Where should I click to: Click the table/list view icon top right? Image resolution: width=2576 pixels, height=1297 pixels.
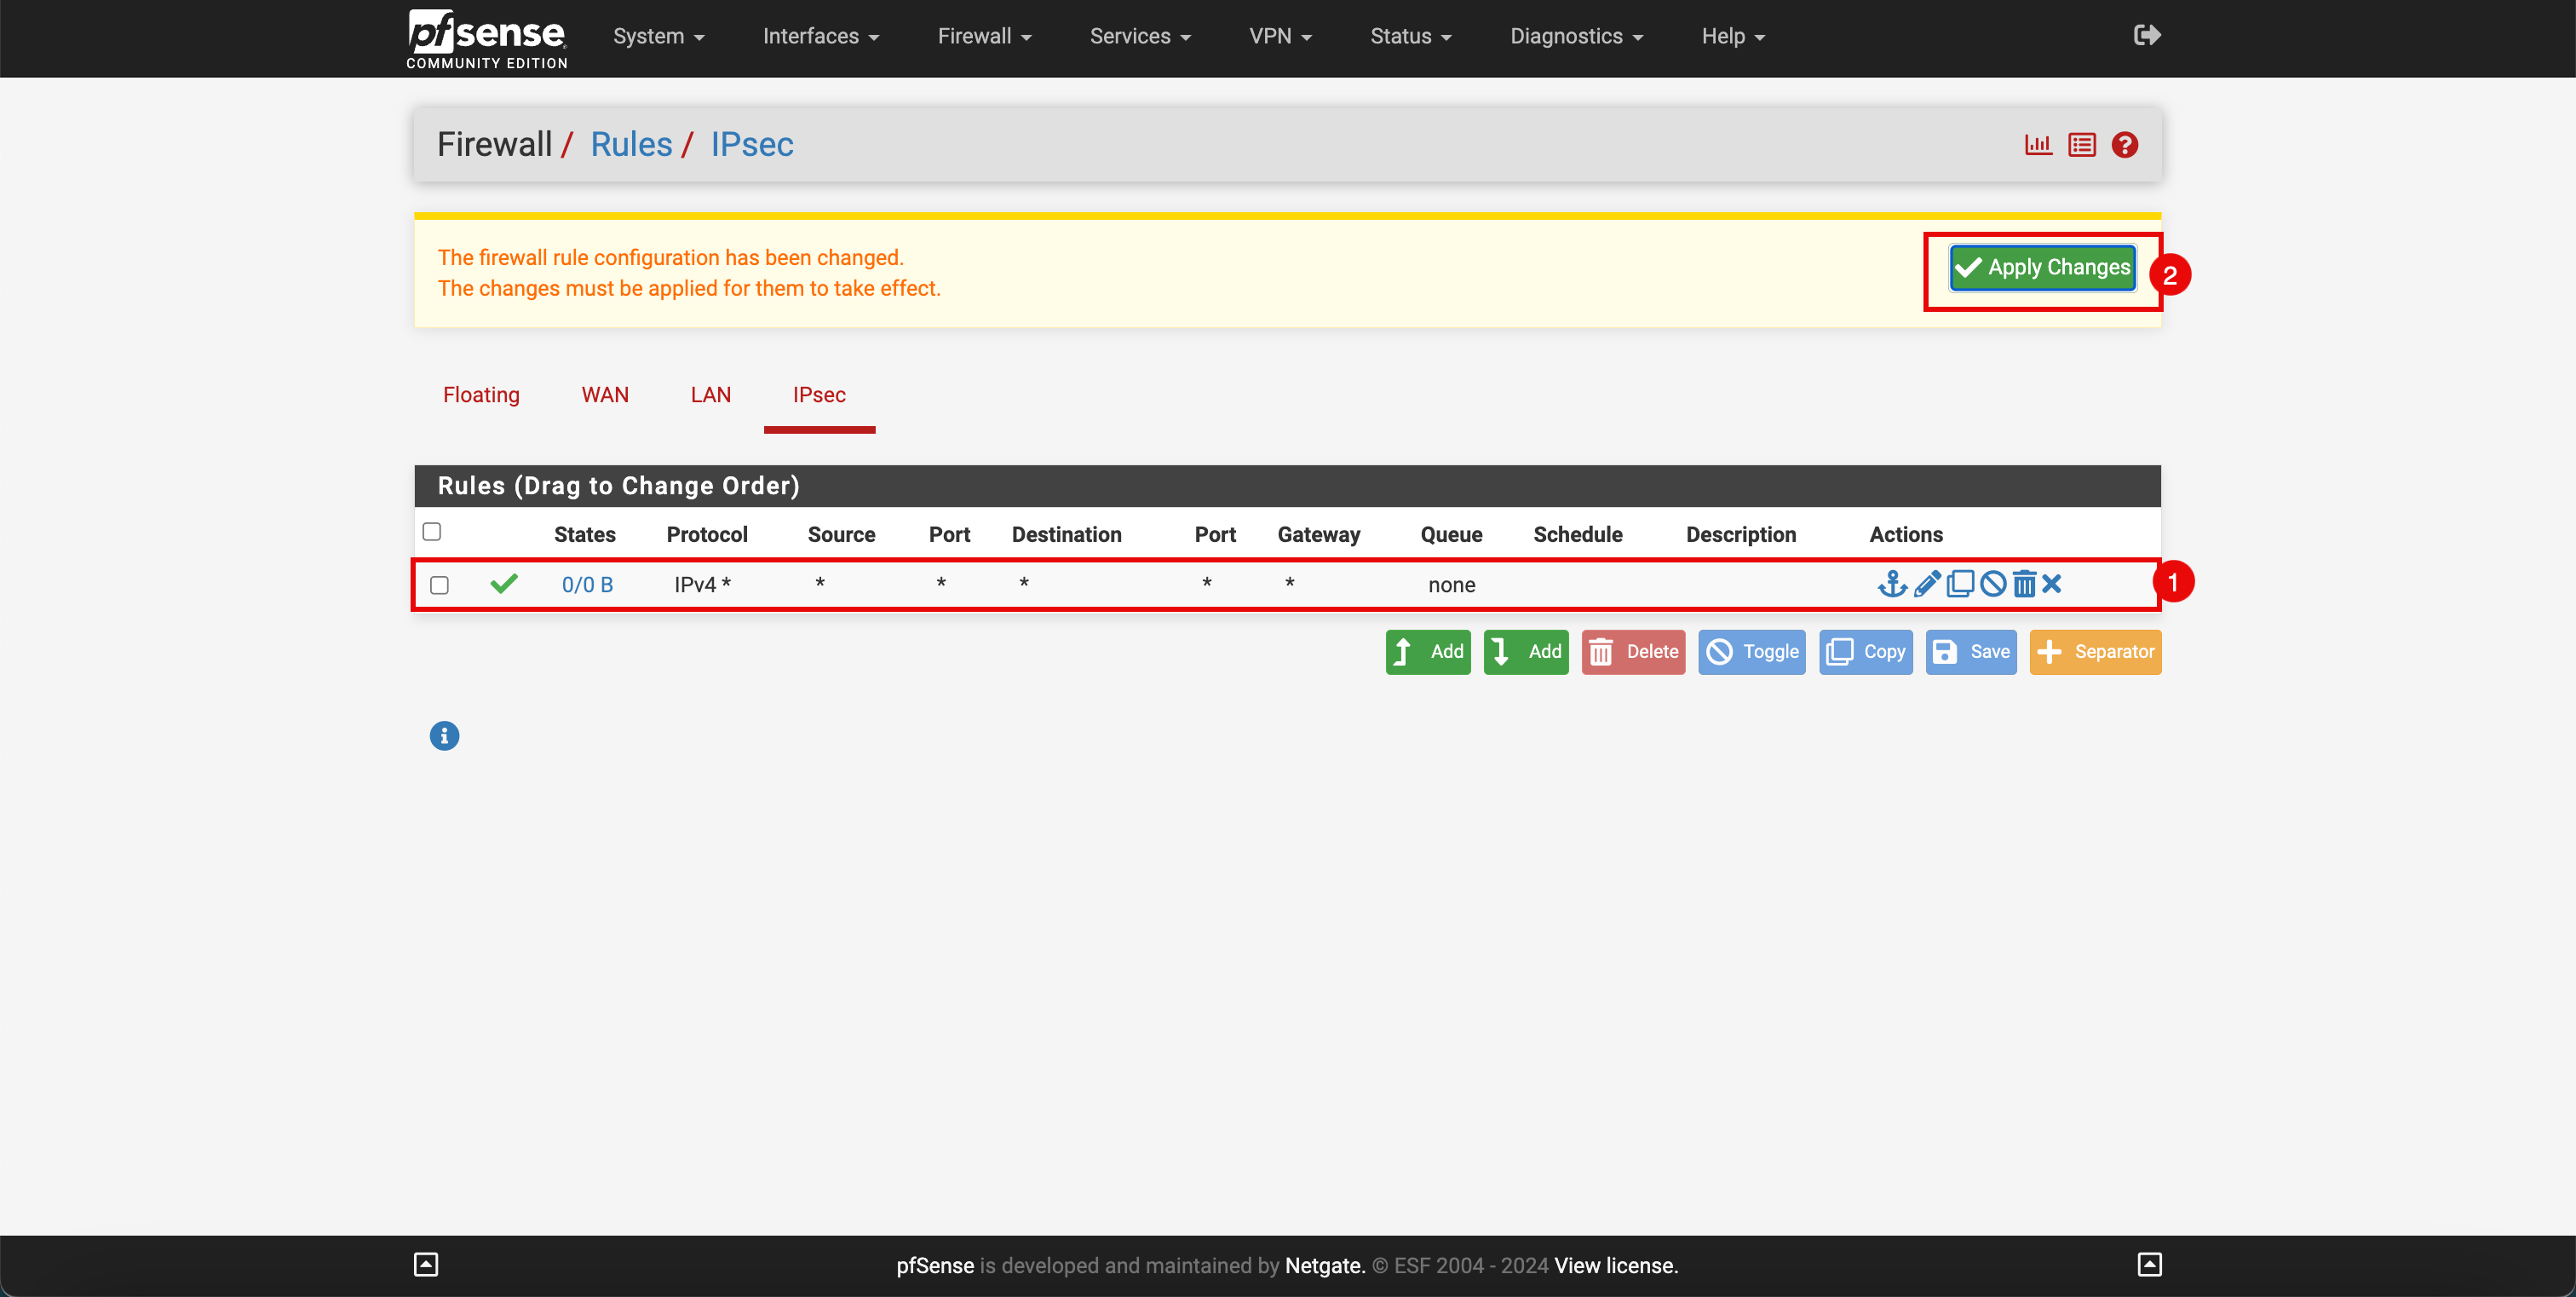[2082, 144]
